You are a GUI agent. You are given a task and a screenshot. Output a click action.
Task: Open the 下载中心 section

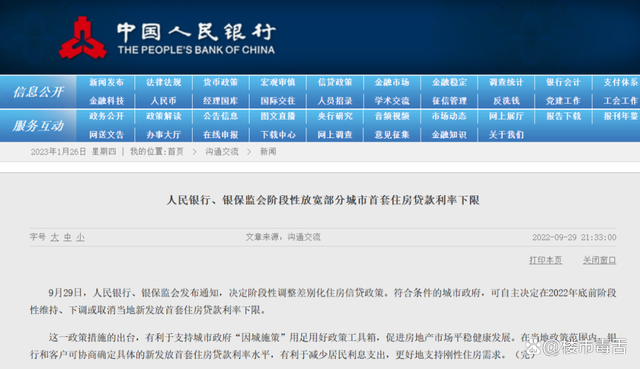278,135
